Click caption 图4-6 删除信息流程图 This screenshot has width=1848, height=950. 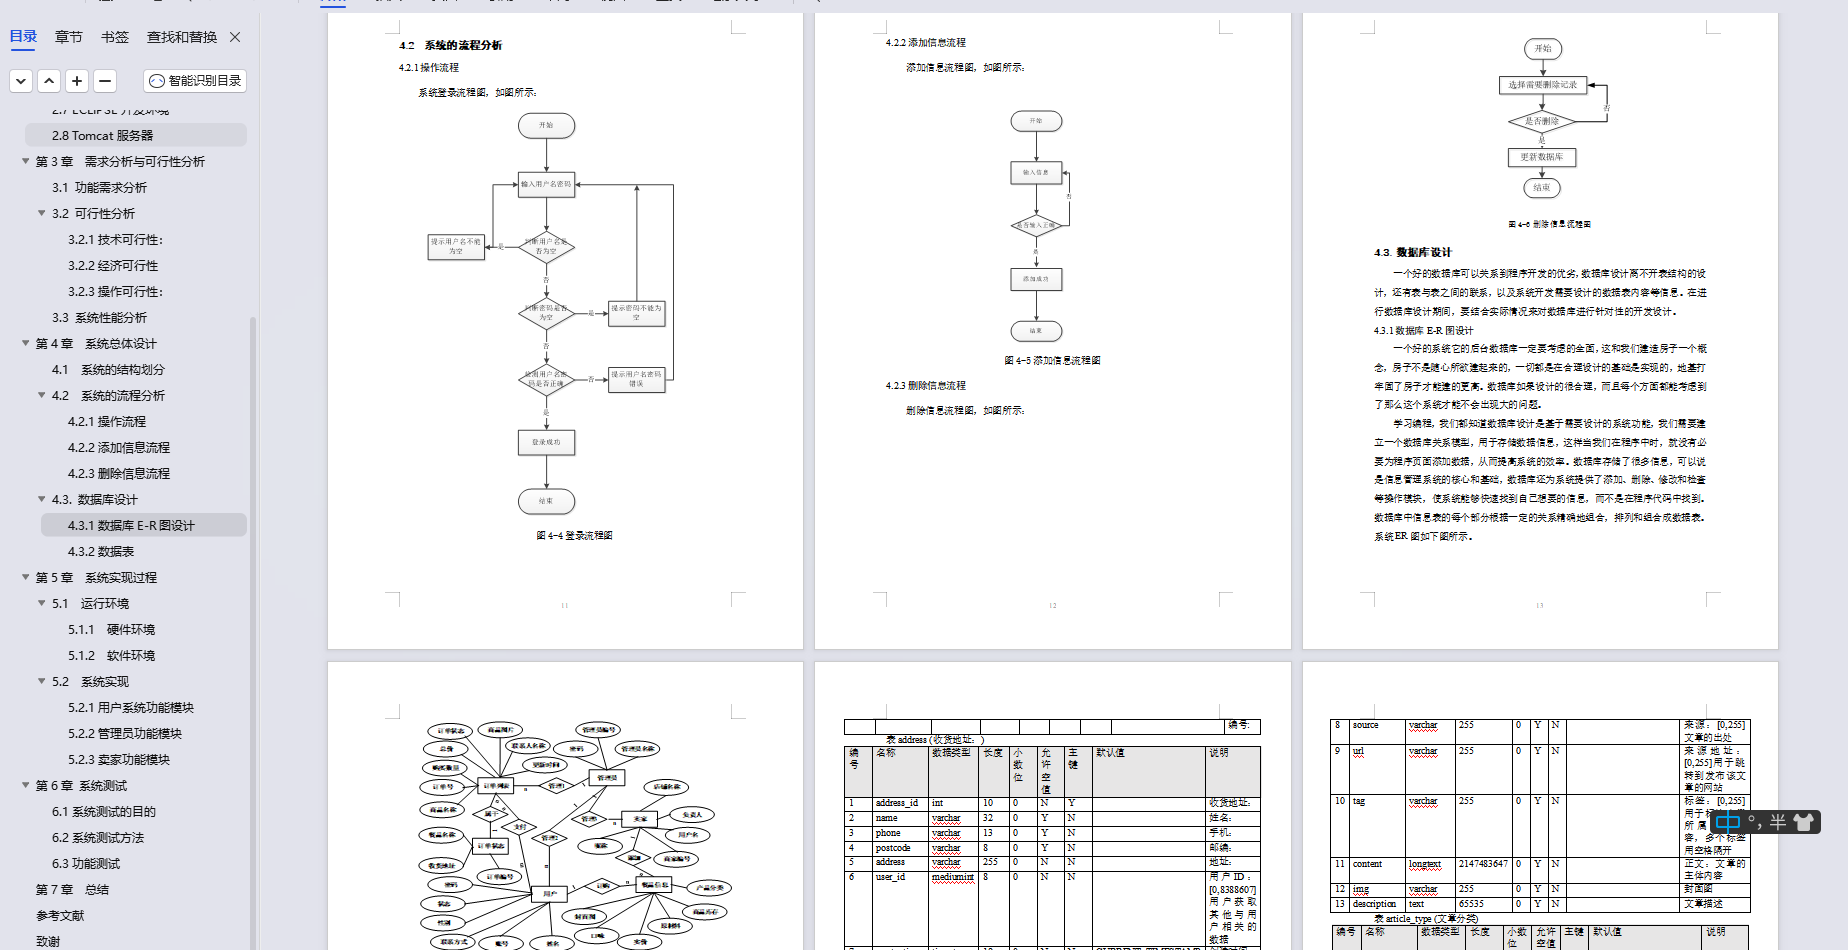tap(1549, 224)
